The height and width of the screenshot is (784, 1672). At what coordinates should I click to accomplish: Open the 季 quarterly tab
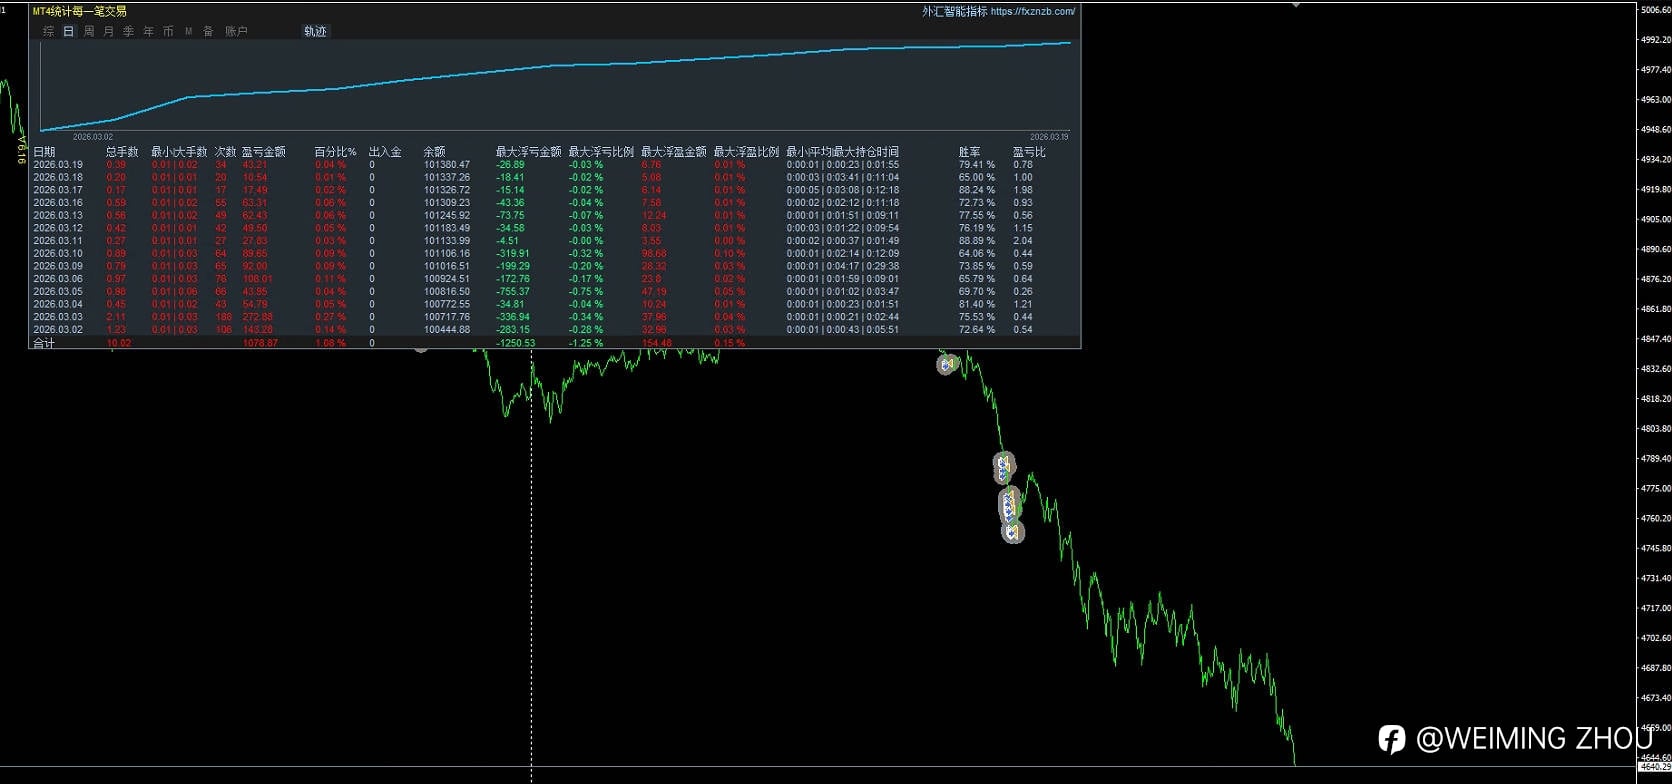pyautogui.click(x=128, y=32)
